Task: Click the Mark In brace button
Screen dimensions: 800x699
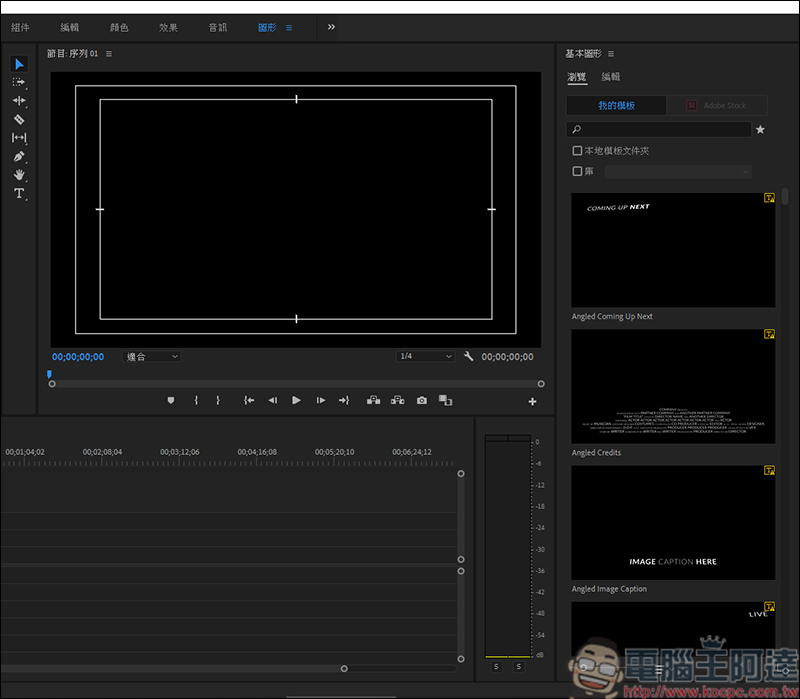Action: tap(196, 401)
